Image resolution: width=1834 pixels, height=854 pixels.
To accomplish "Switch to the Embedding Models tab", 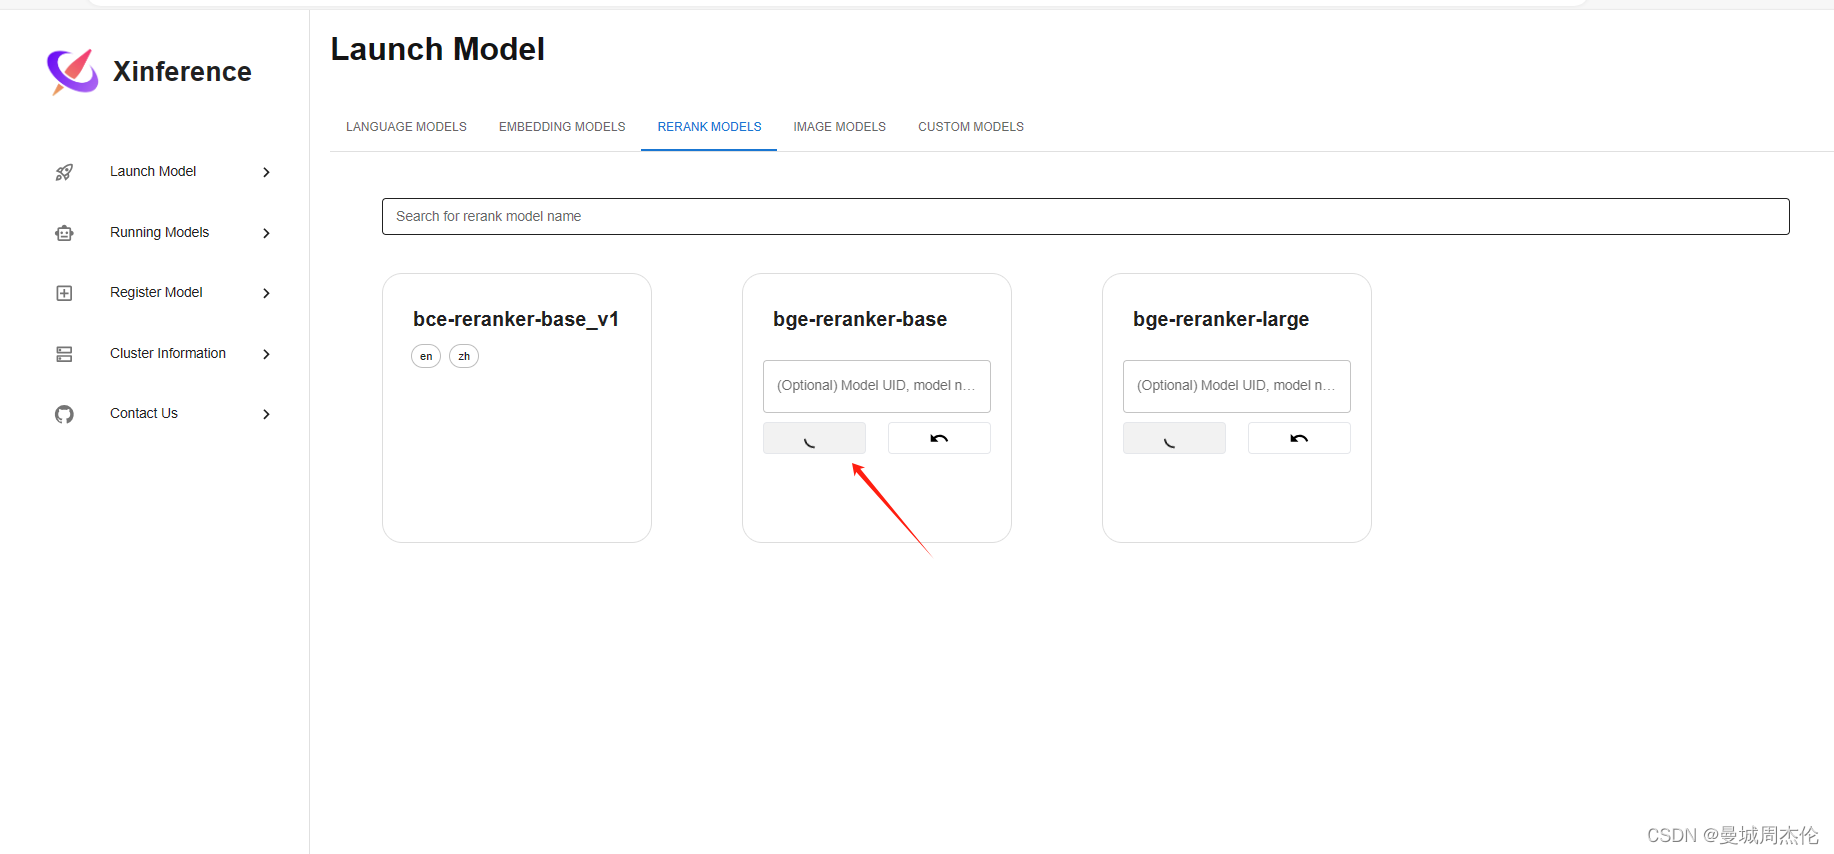I will 562,127.
